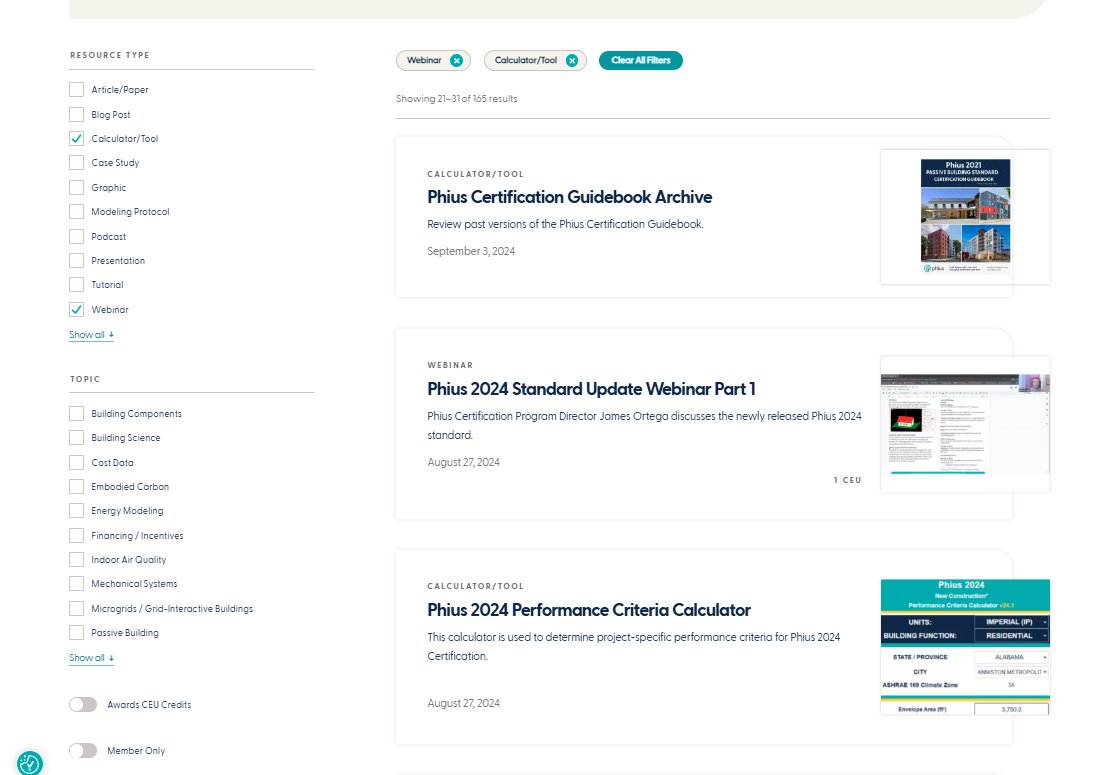The width and height of the screenshot is (1116, 775).
Task: Check the Article/Paper resource type
Action: (76, 89)
